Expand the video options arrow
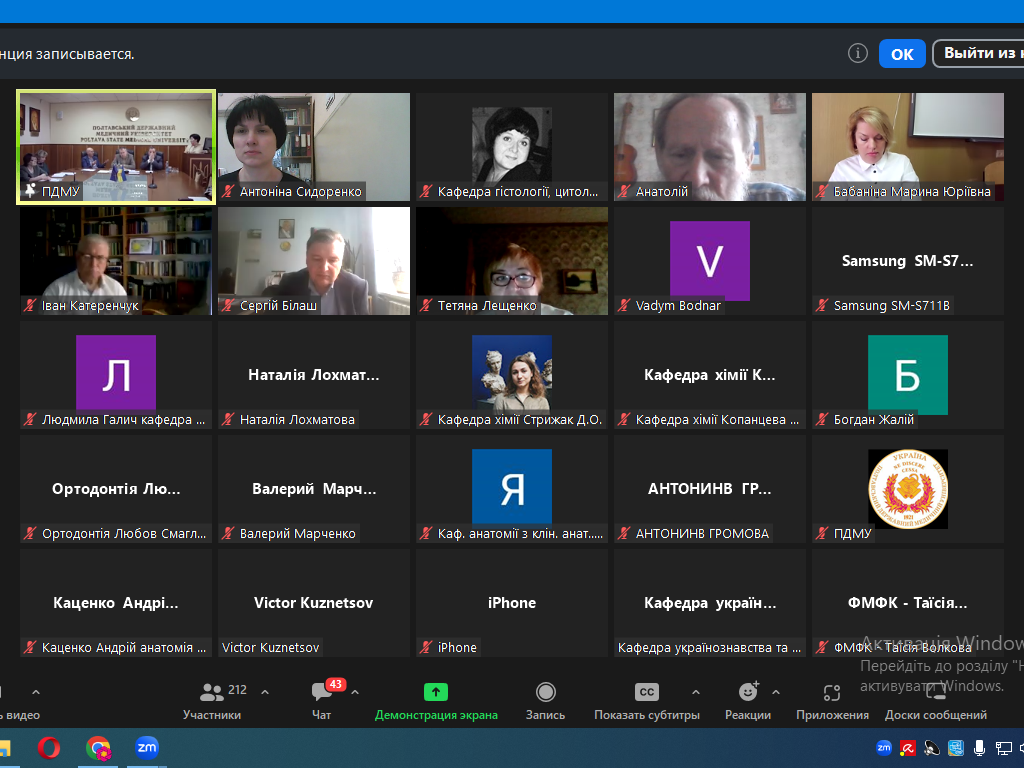 [36, 692]
